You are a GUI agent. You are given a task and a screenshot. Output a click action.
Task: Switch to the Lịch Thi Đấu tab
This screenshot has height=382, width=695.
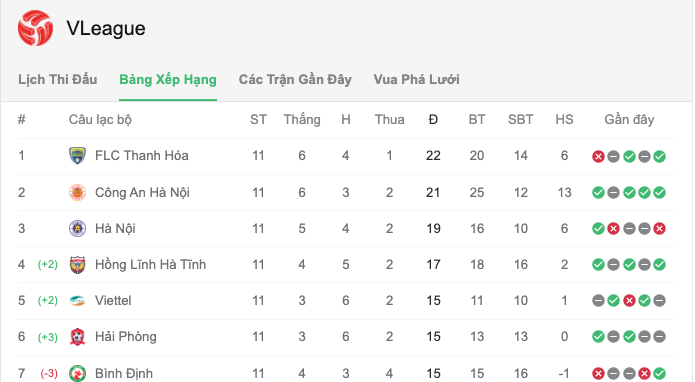pyautogui.click(x=58, y=80)
